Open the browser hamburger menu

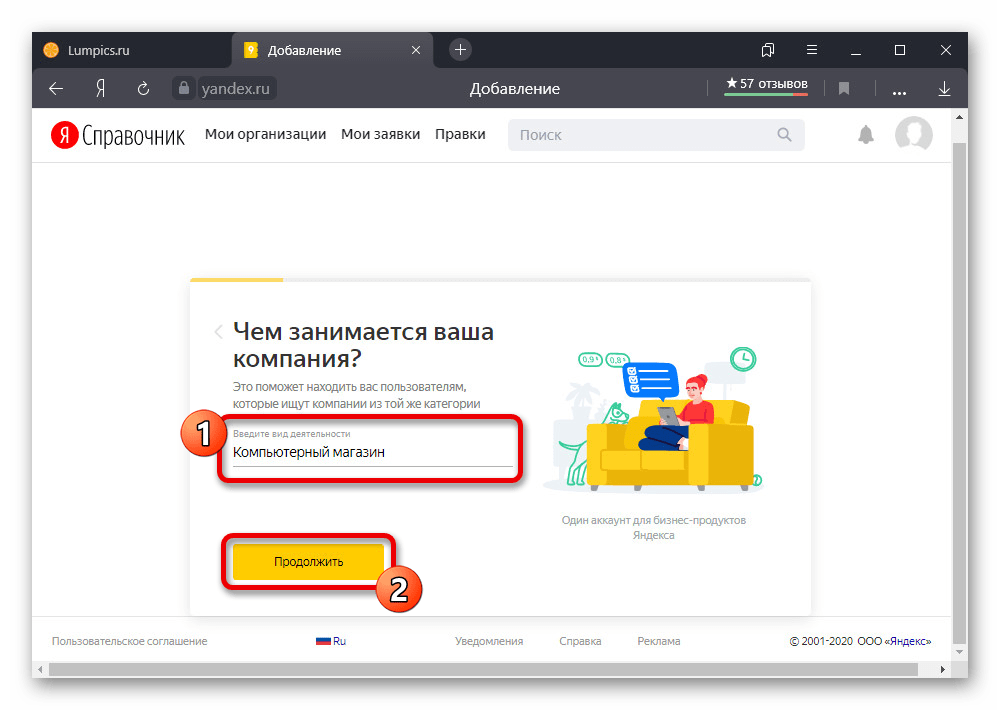click(x=811, y=50)
